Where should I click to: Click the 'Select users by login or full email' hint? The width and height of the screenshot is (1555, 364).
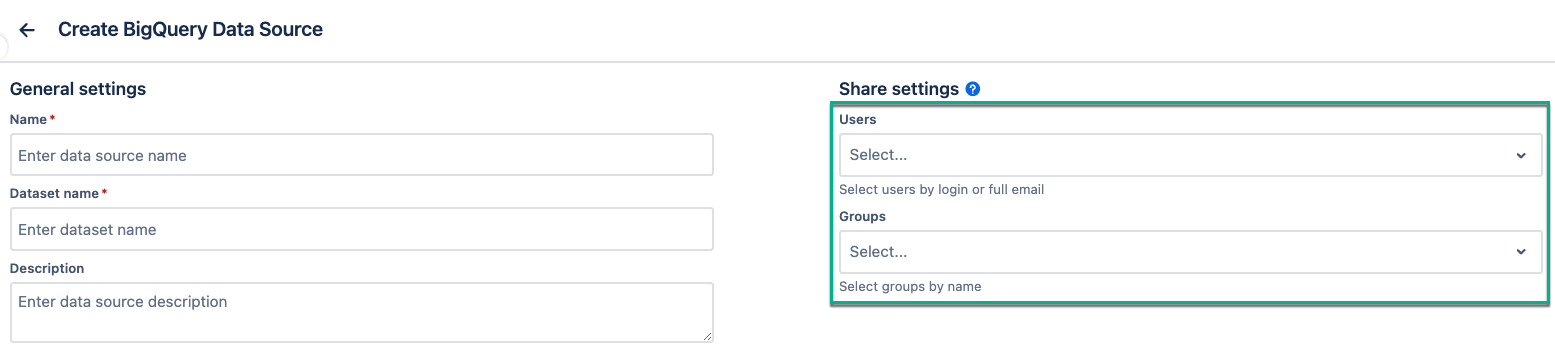(x=941, y=189)
